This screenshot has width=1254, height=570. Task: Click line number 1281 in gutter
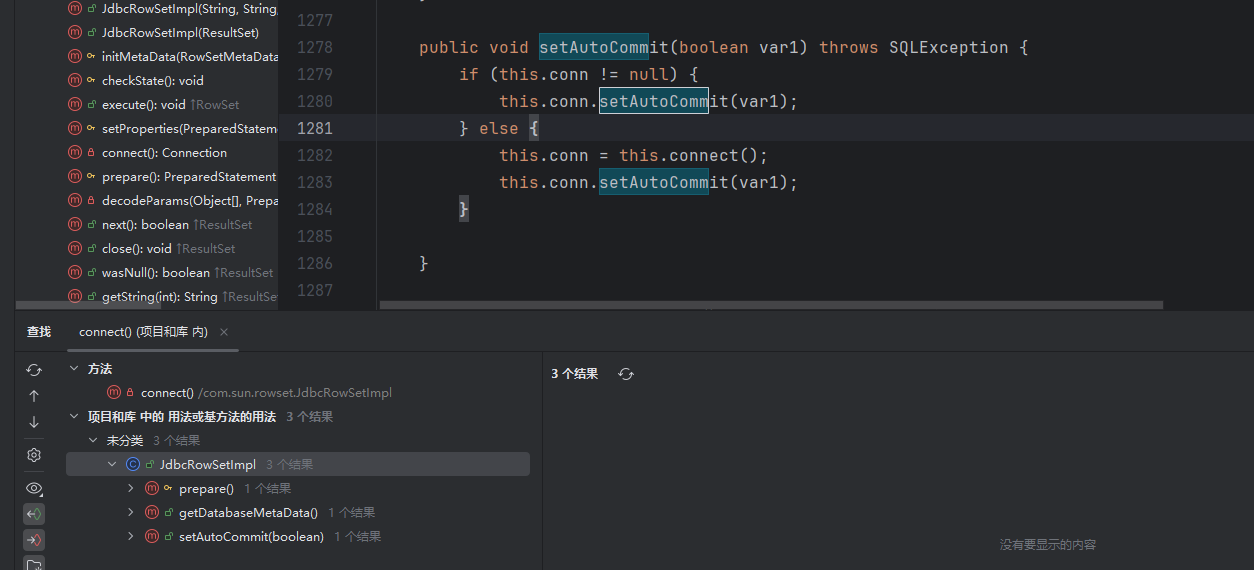point(315,128)
